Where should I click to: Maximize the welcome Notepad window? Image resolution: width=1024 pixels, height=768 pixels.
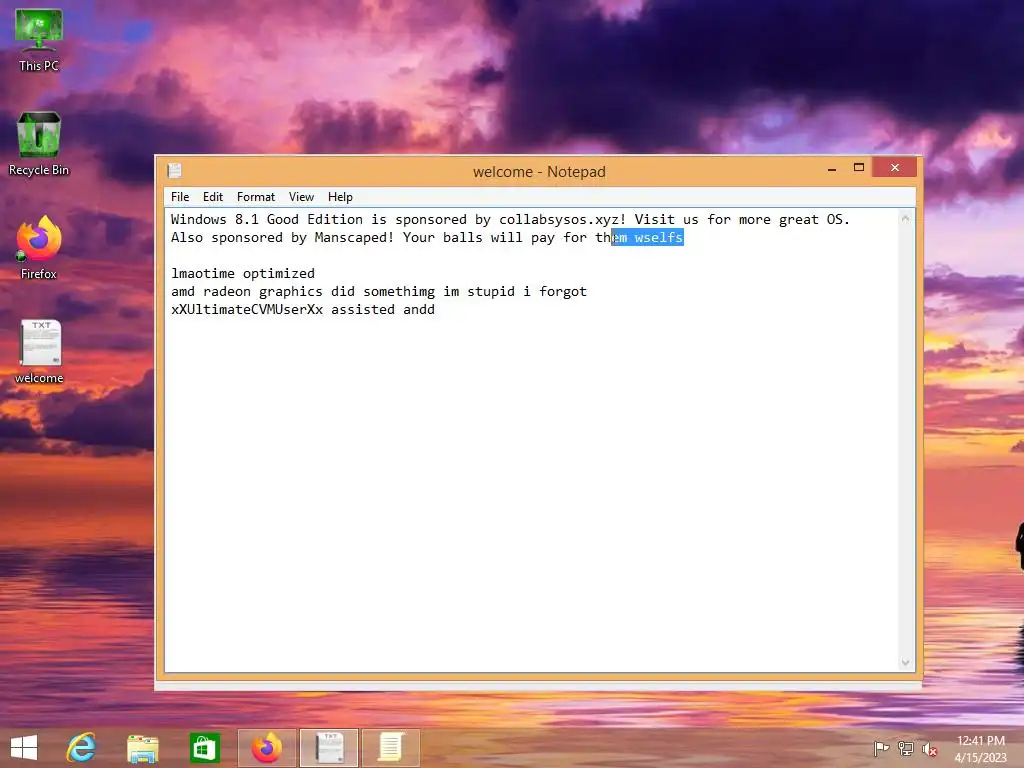(x=859, y=168)
